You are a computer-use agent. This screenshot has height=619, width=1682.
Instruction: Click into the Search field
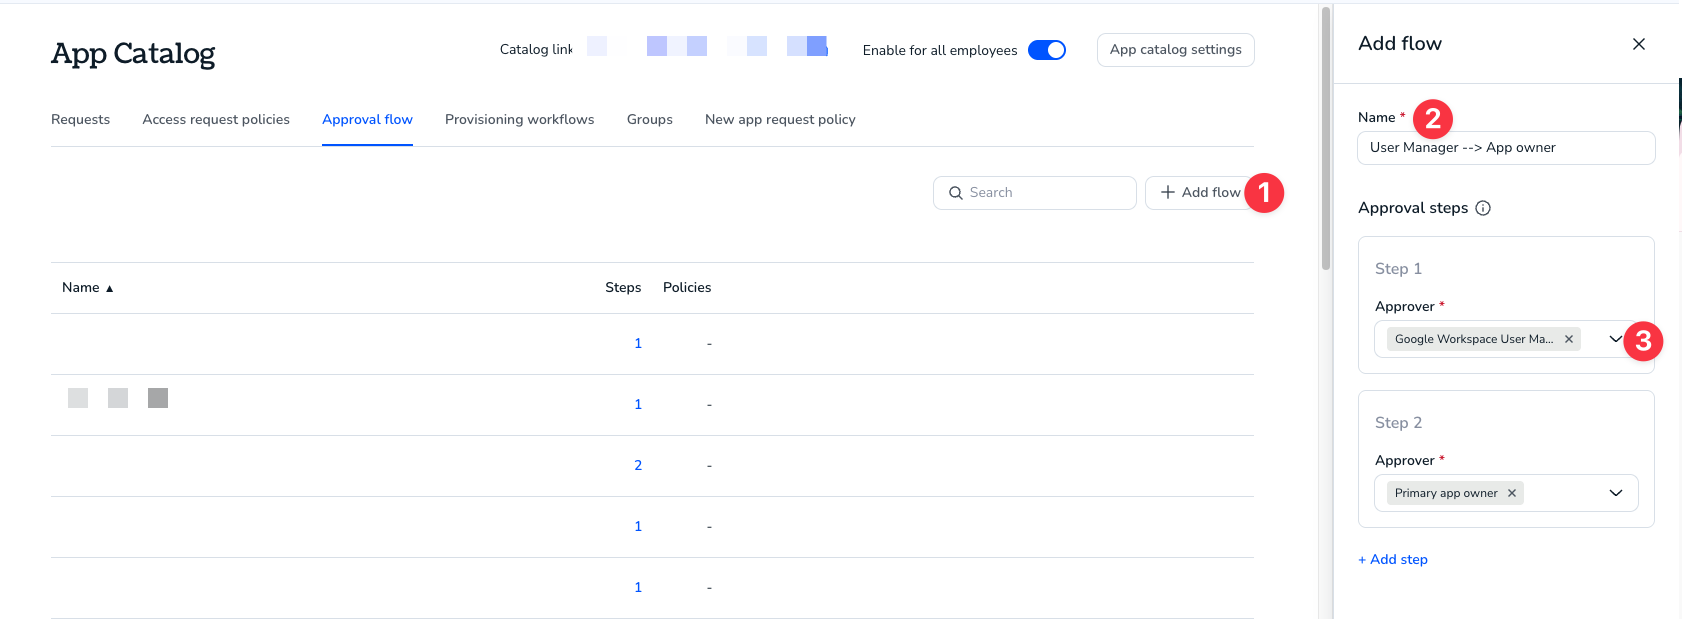[x=1035, y=193]
